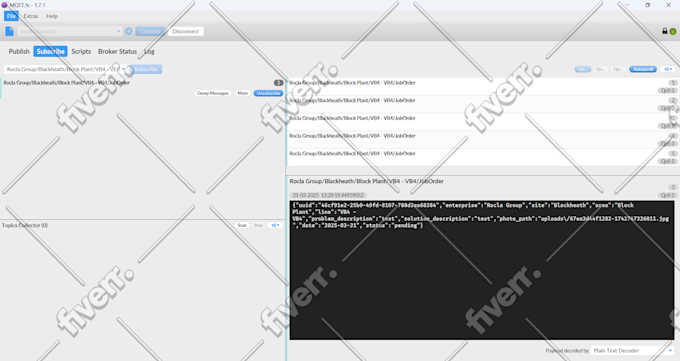Click Dump Messages button

click(212, 93)
